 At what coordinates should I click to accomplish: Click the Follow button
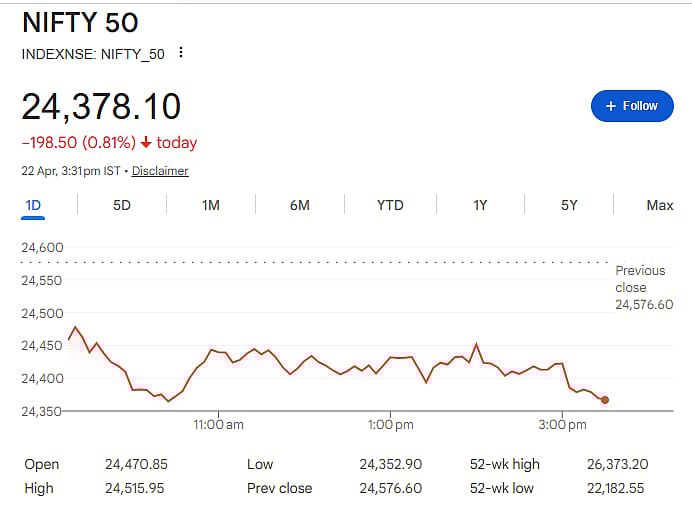coord(632,106)
